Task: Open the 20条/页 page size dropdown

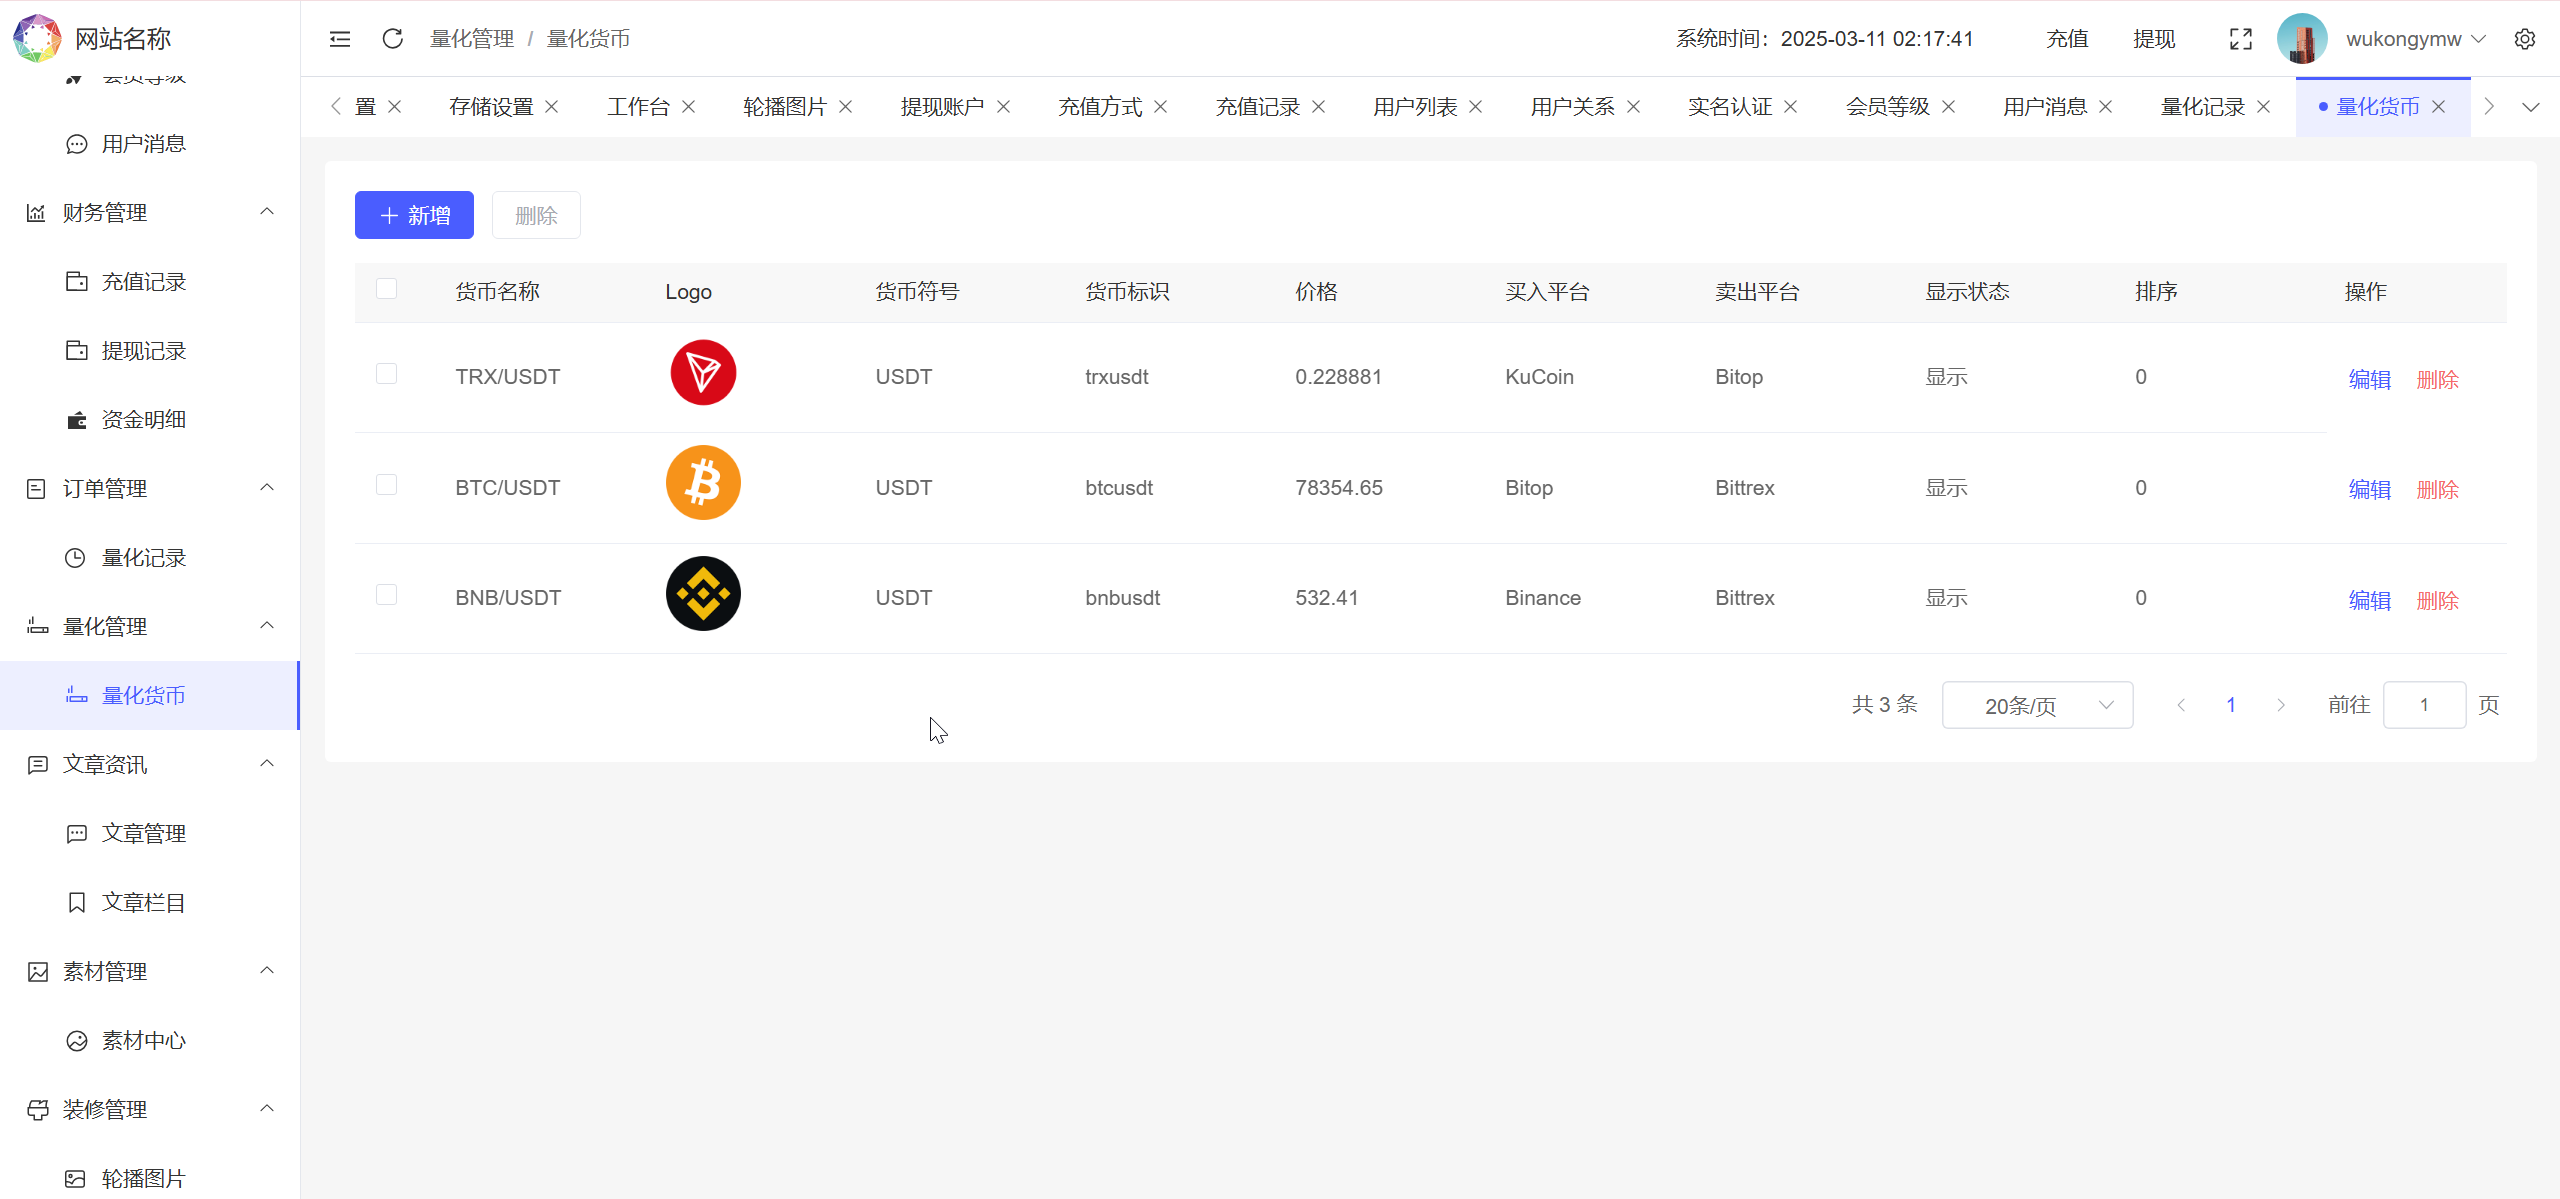Action: click(x=2037, y=704)
